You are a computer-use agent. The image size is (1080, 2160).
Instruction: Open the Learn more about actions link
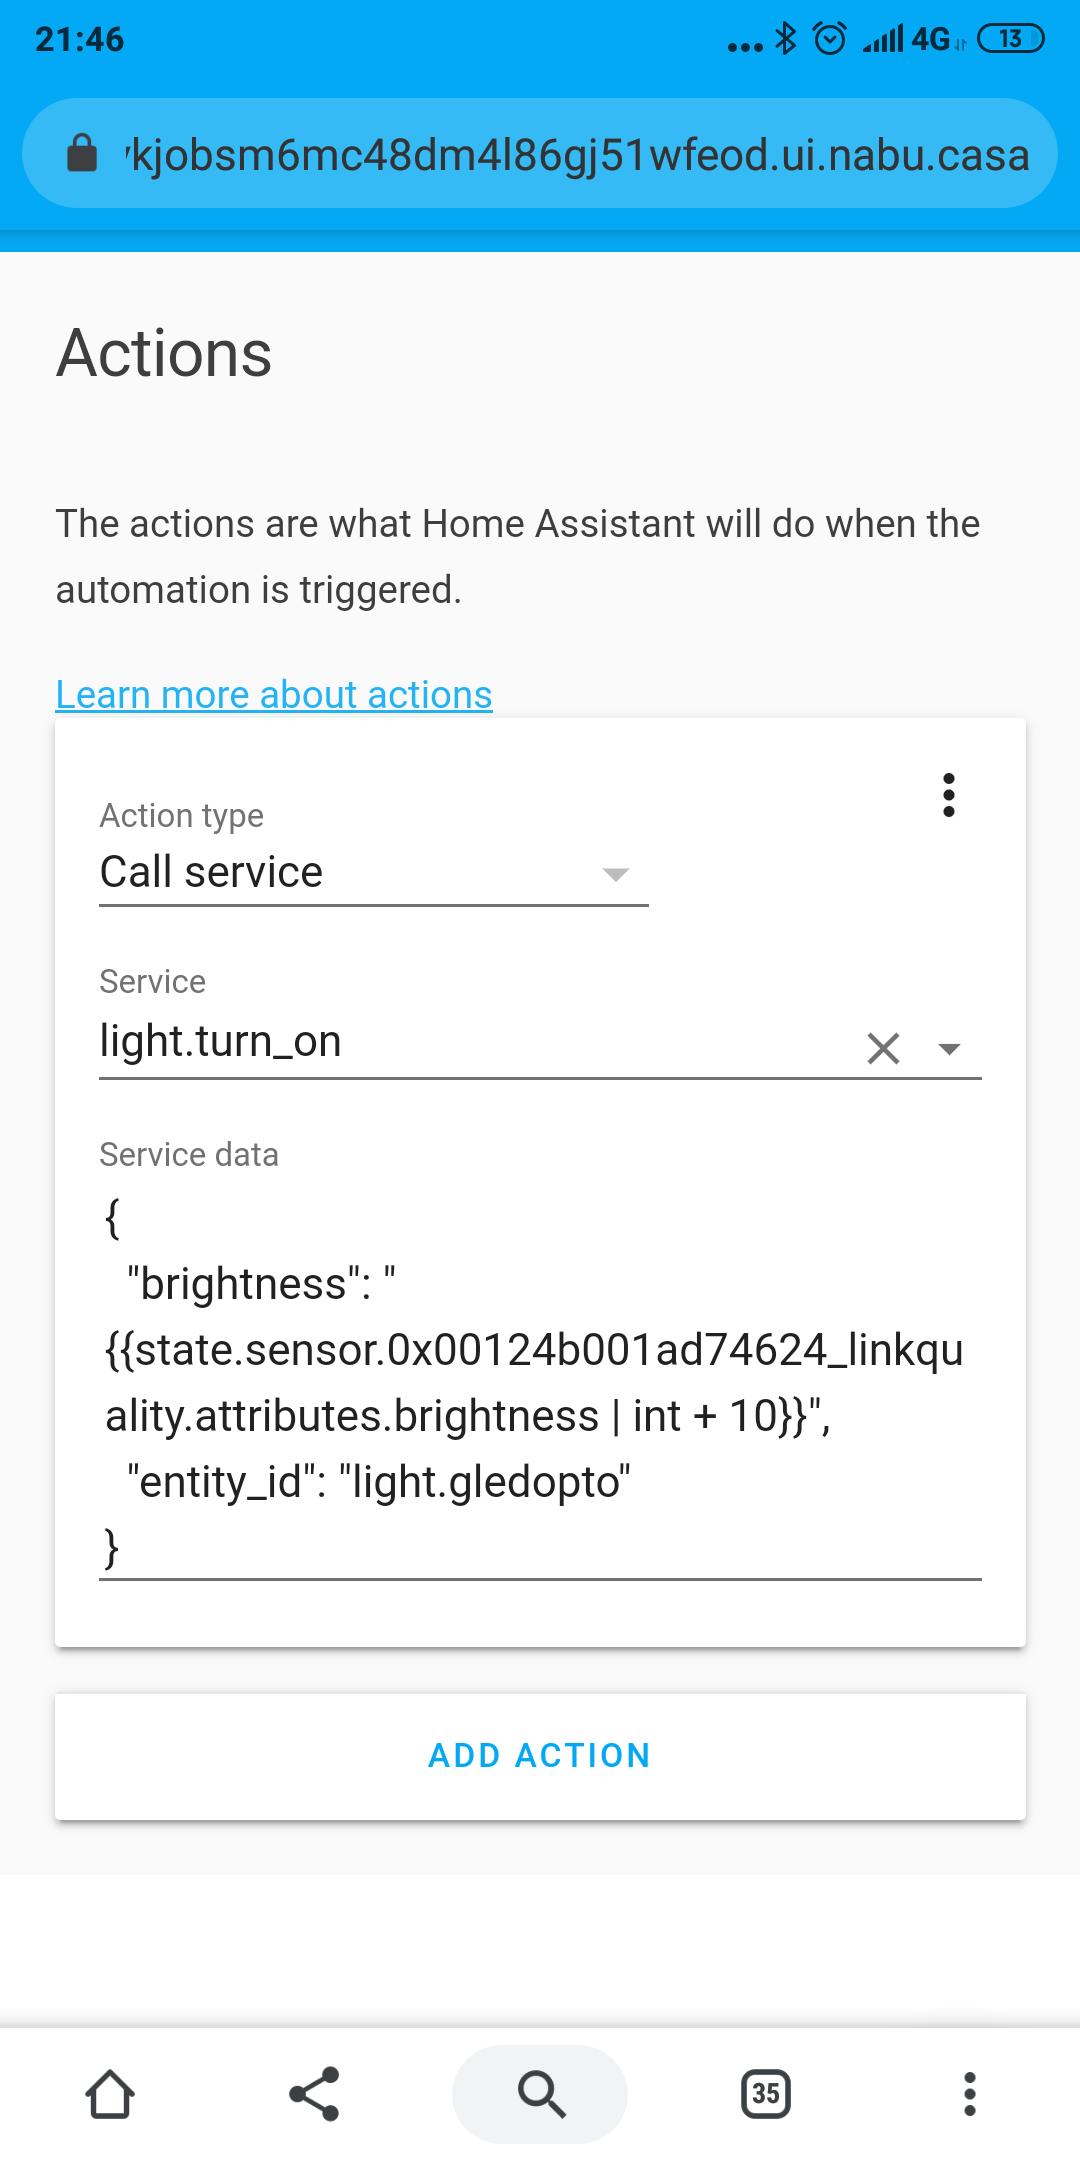click(x=274, y=694)
